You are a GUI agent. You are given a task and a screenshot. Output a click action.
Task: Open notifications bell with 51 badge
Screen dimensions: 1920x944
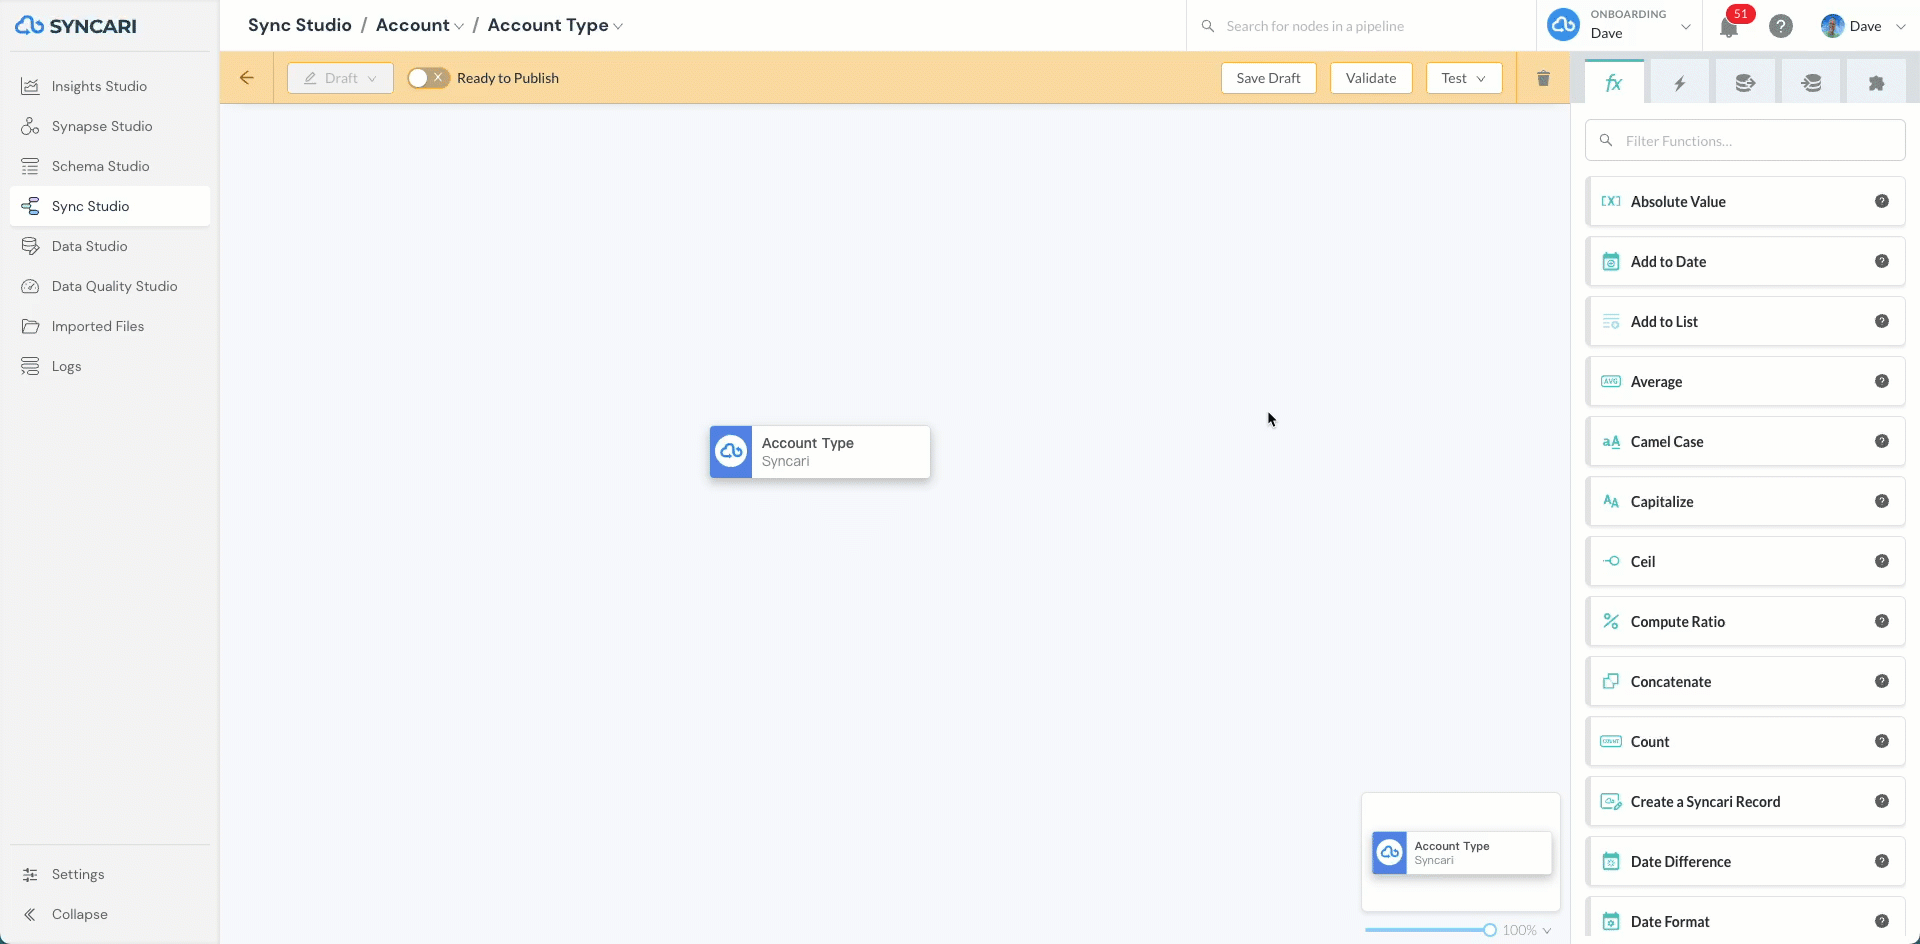coord(1729,27)
